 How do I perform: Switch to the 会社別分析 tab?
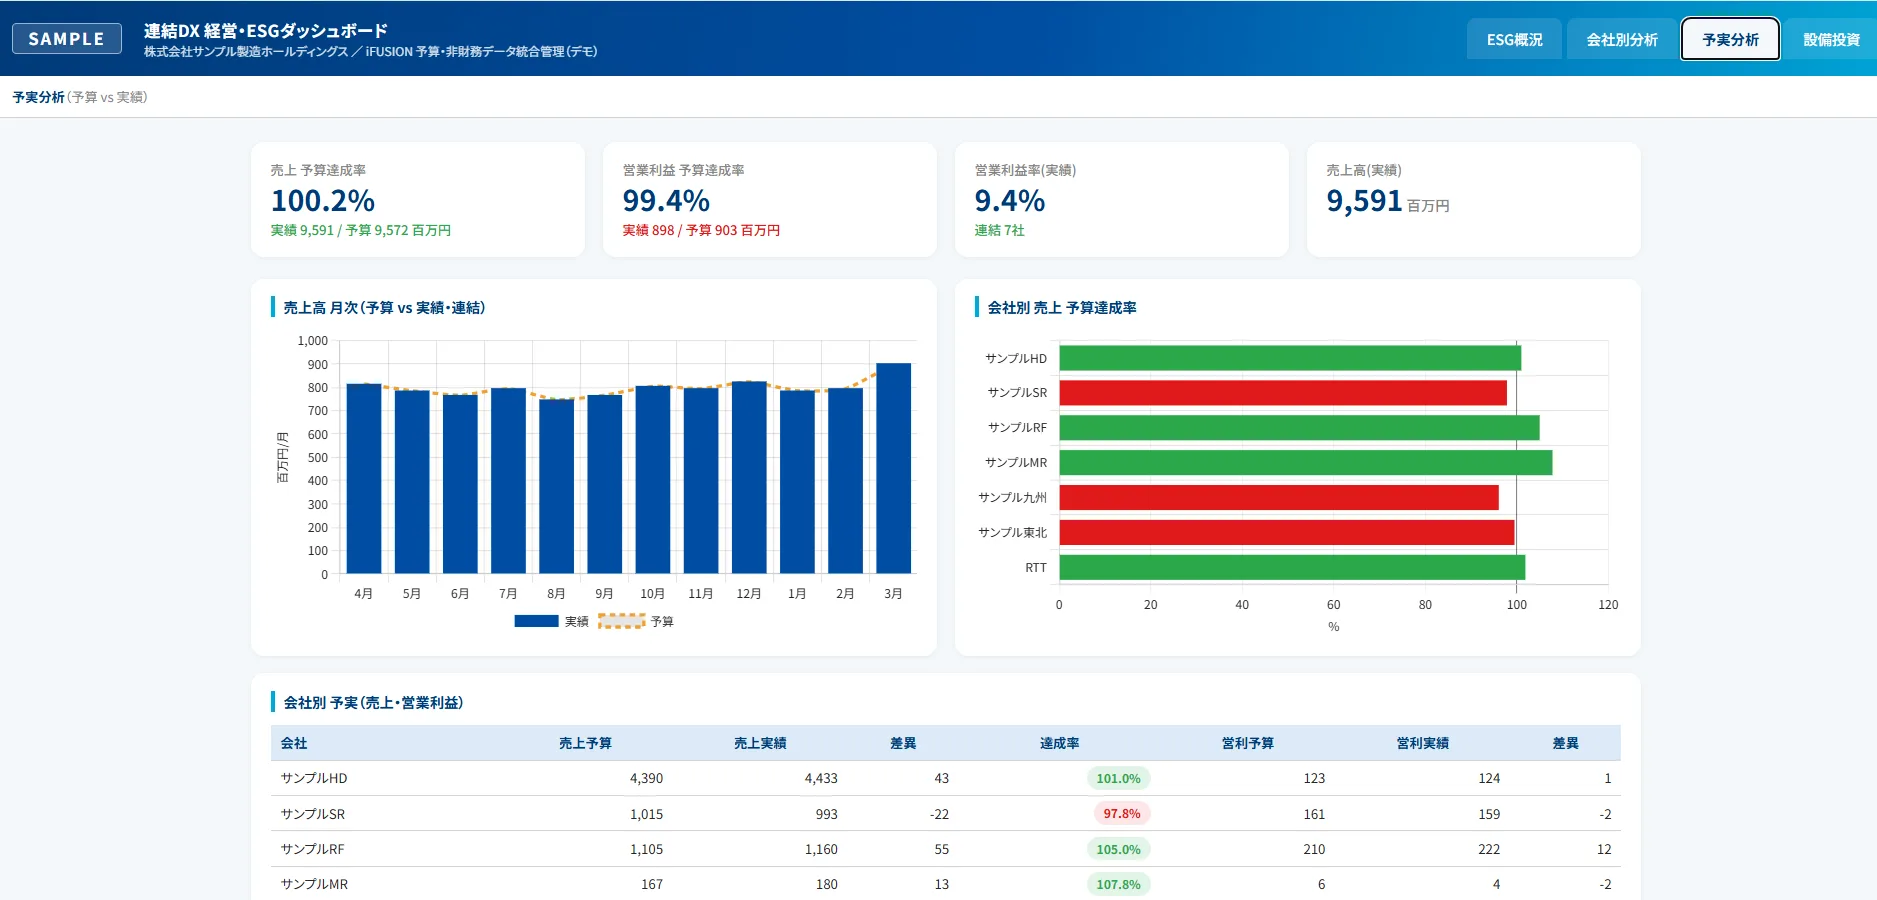pyautogui.click(x=1622, y=40)
